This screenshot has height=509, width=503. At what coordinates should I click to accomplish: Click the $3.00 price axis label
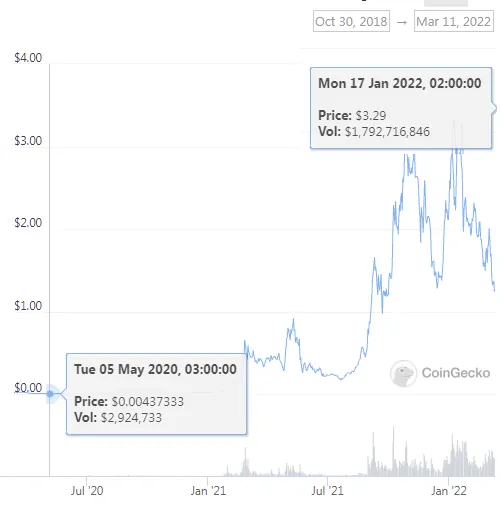[28, 141]
